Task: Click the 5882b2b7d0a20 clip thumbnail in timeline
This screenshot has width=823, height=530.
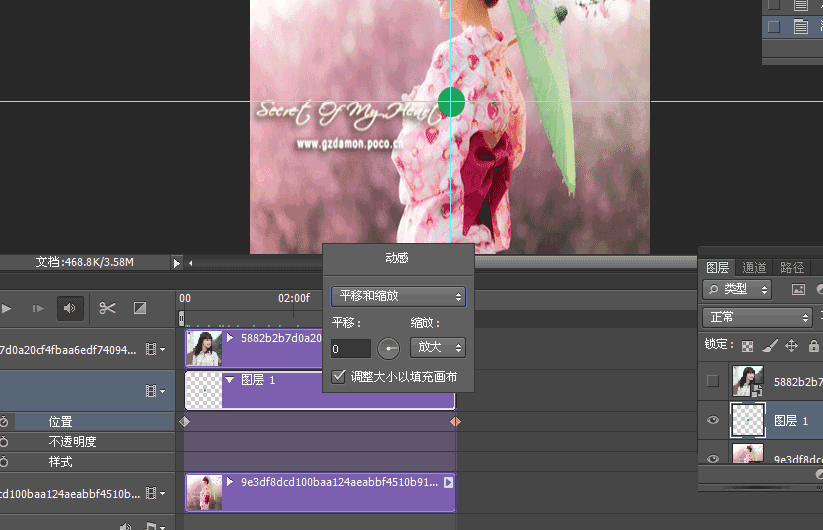Action: coord(204,348)
